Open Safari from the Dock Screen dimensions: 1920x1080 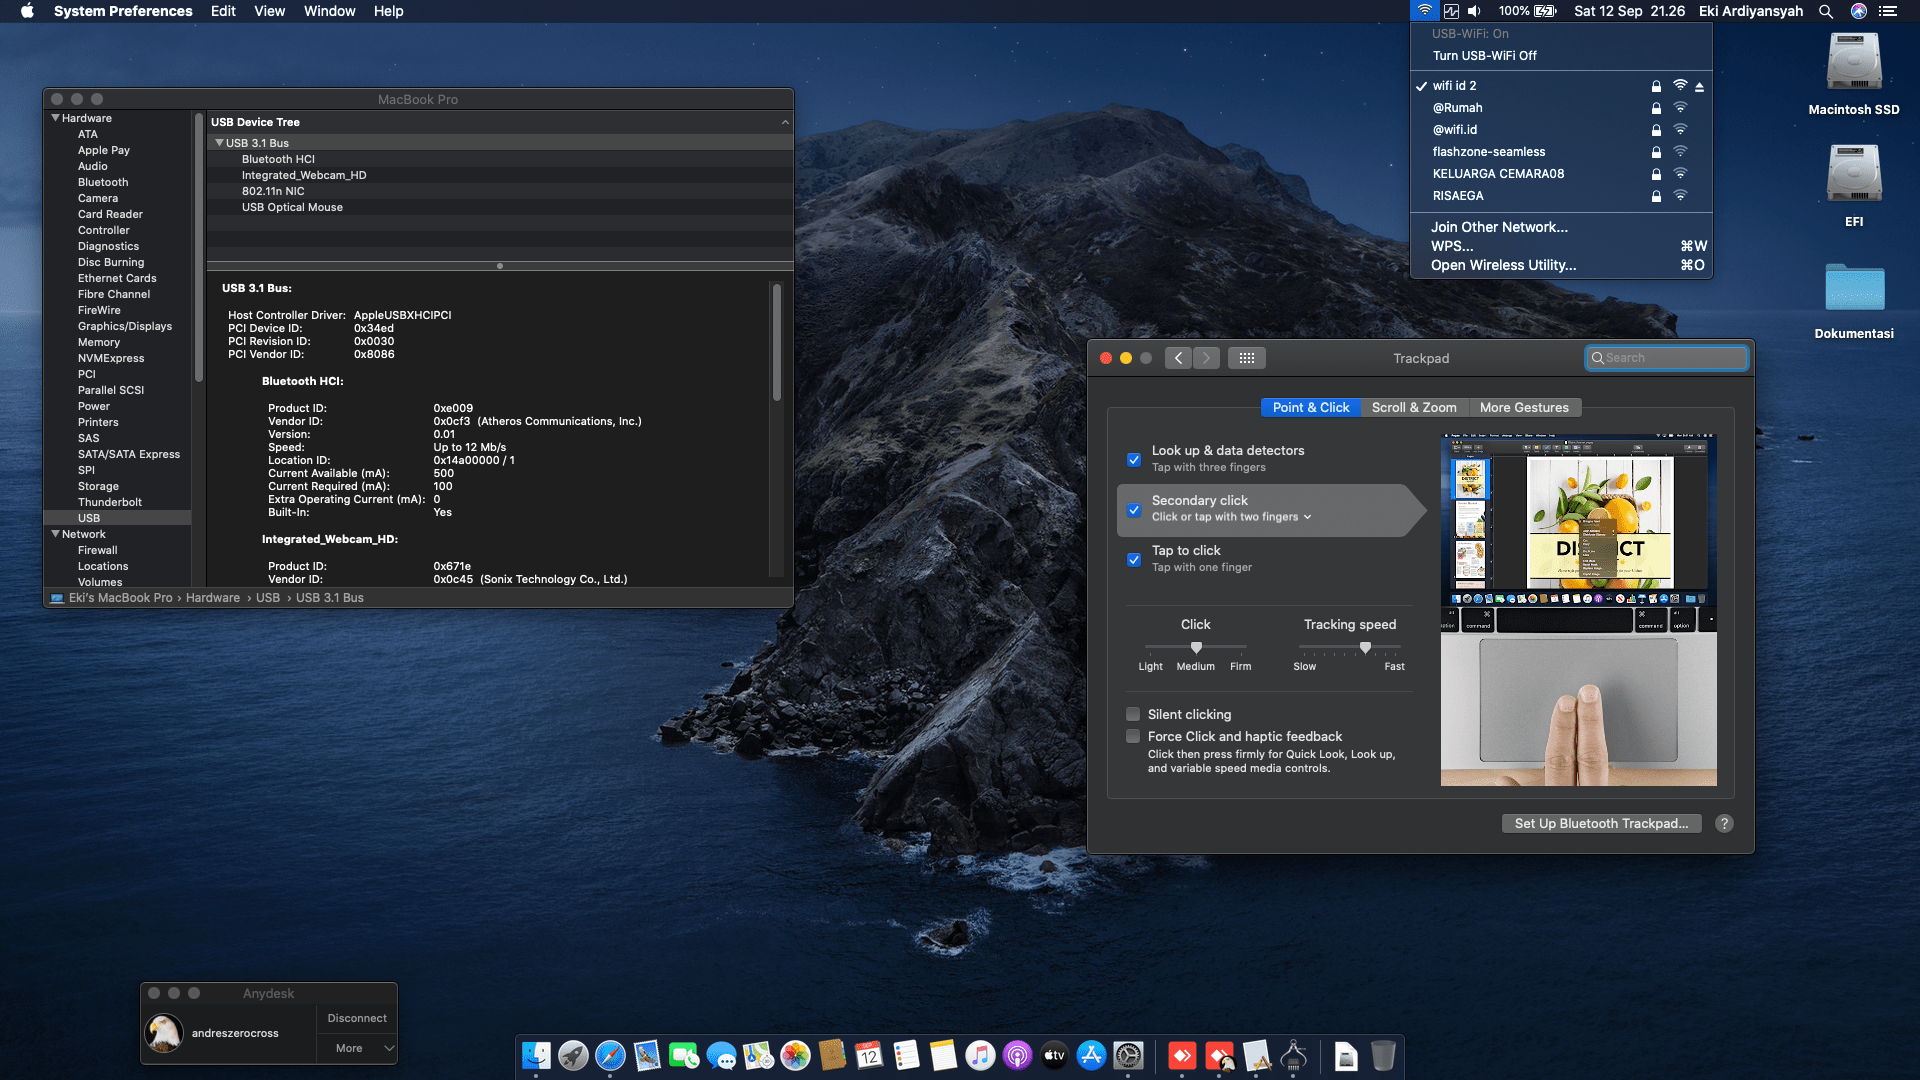pyautogui.click(x=610, y=1055)
